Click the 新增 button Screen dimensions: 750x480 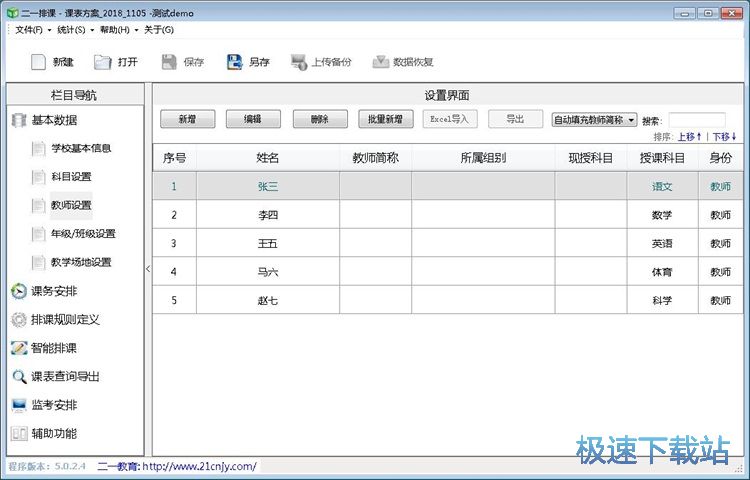pyautogui.click(x=188, y=119)
